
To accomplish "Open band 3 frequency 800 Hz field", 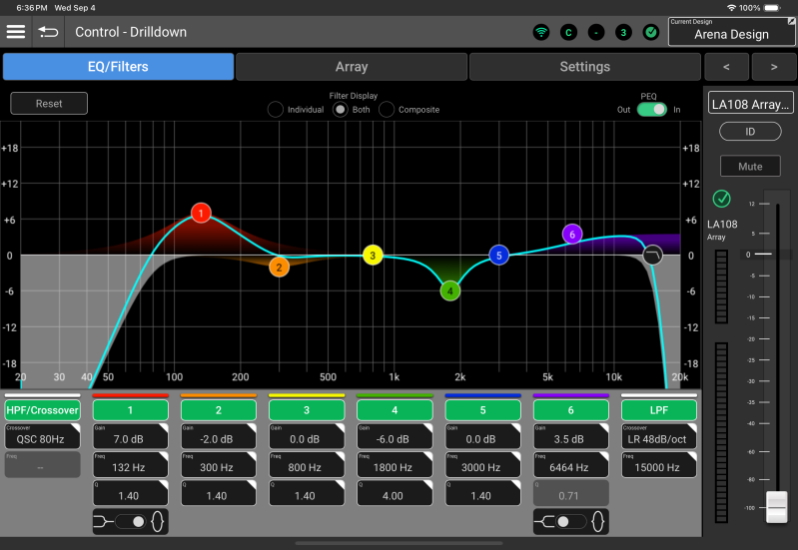I will pyautogui.click(x=306, y=465).
